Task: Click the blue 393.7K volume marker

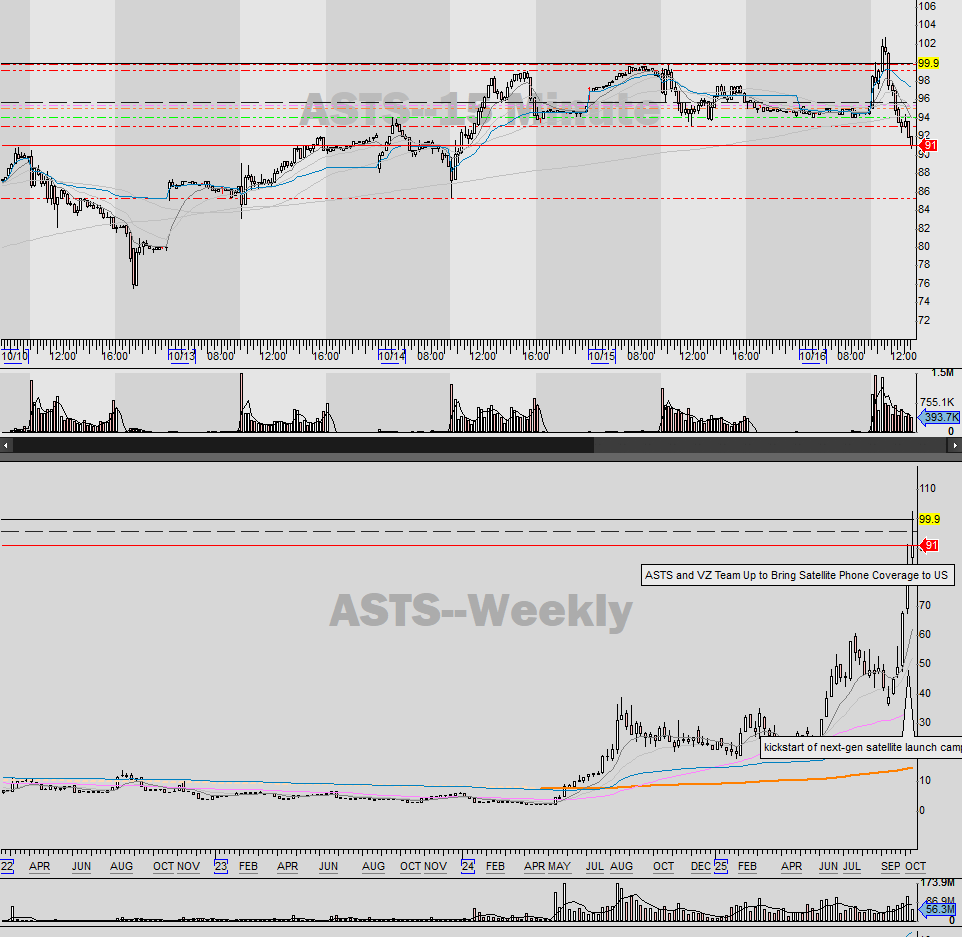Action: click(939, 417)
